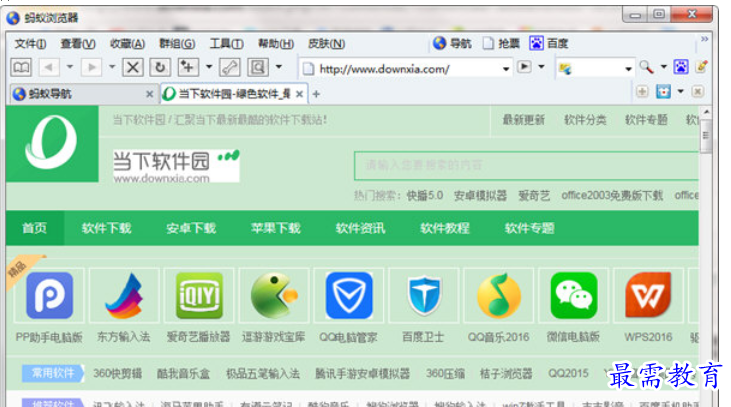Click the tab bar add-page icon
731x407 pixels.
642,91
